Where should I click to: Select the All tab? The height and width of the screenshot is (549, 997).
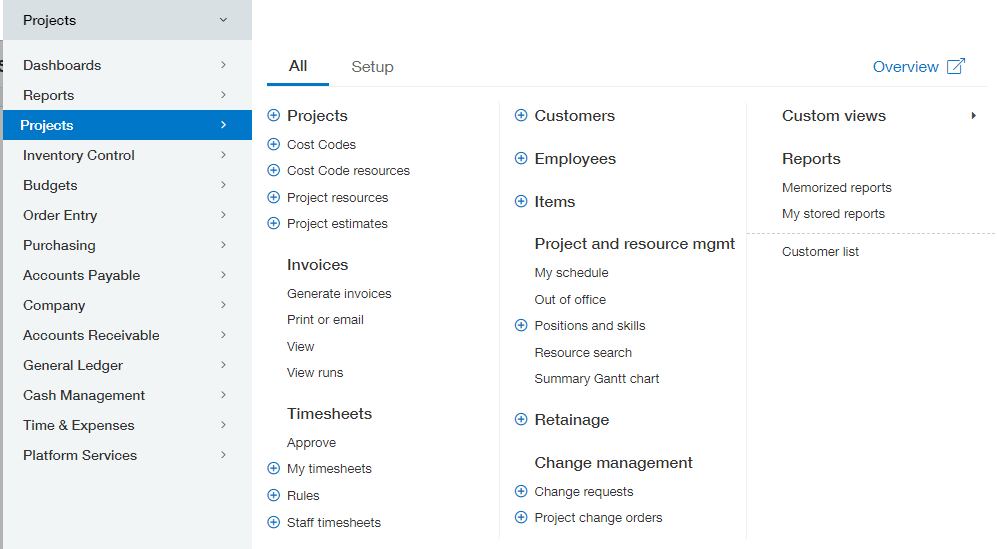click(x=298, y=67)
